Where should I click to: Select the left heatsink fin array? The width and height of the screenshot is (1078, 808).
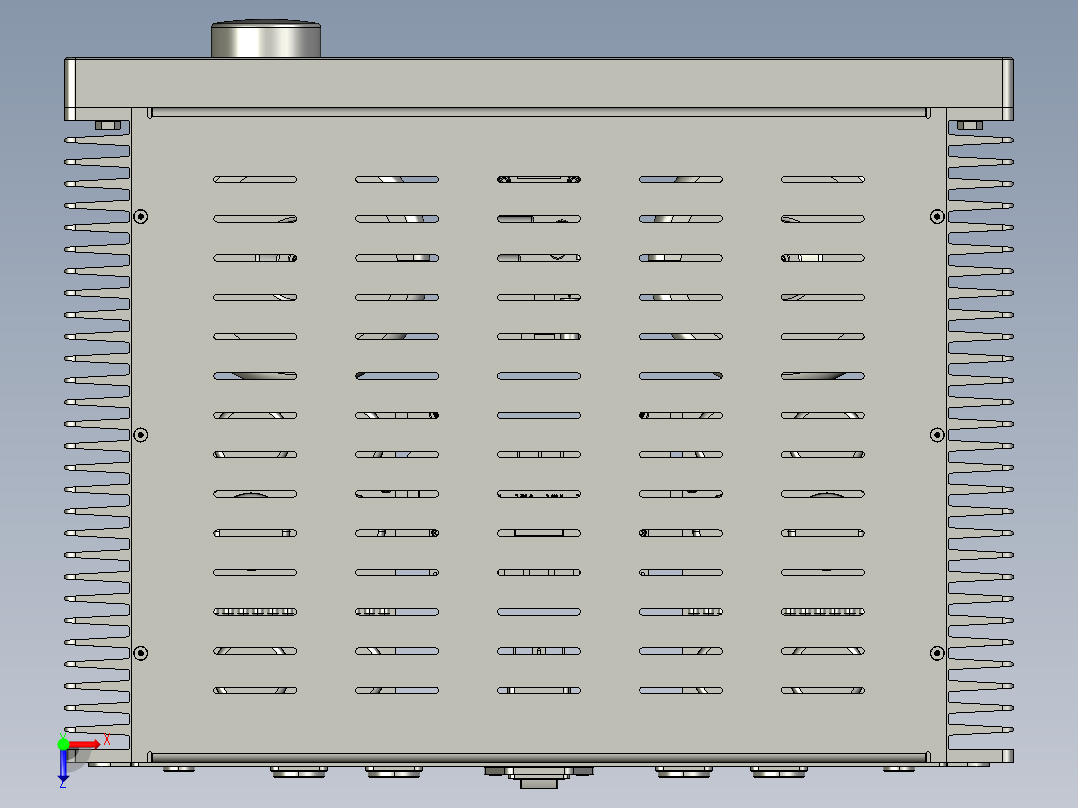tap(97, 440)
